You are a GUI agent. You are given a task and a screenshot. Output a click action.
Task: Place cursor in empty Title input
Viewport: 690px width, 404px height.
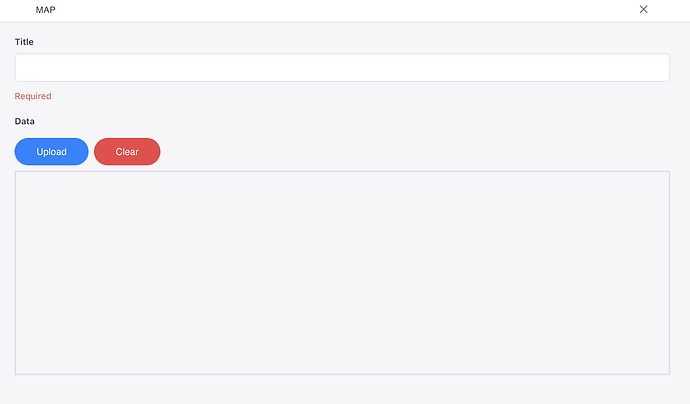[342, 67]
